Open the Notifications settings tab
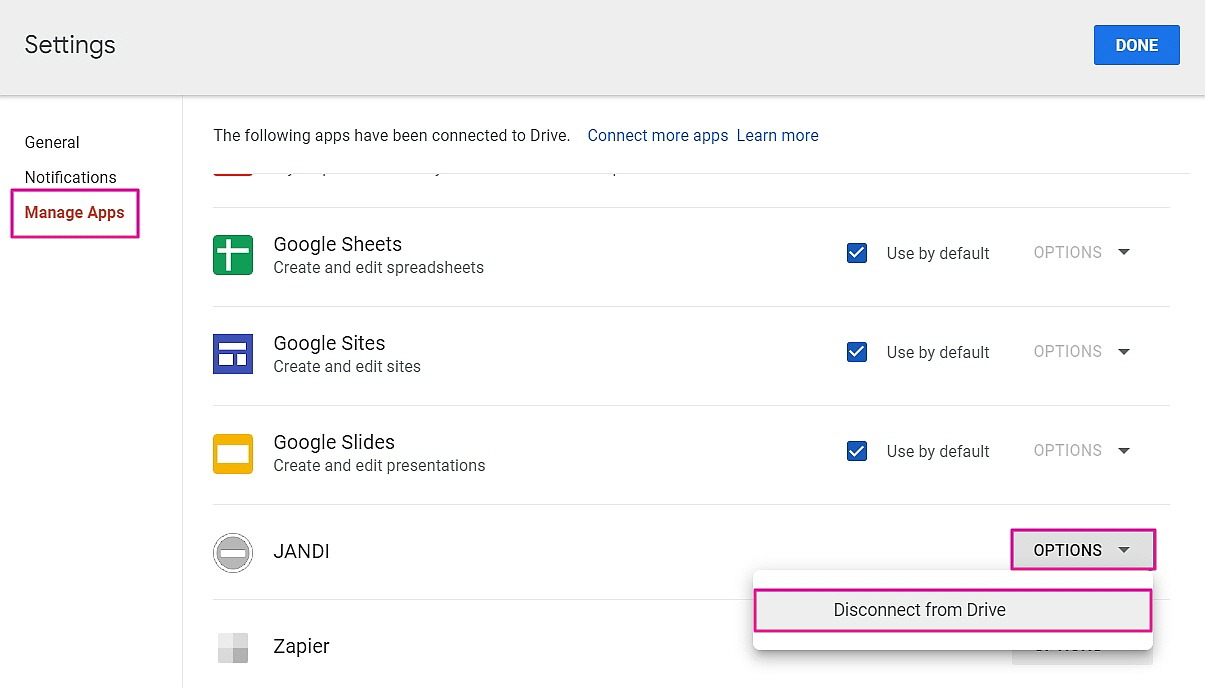 70,178
